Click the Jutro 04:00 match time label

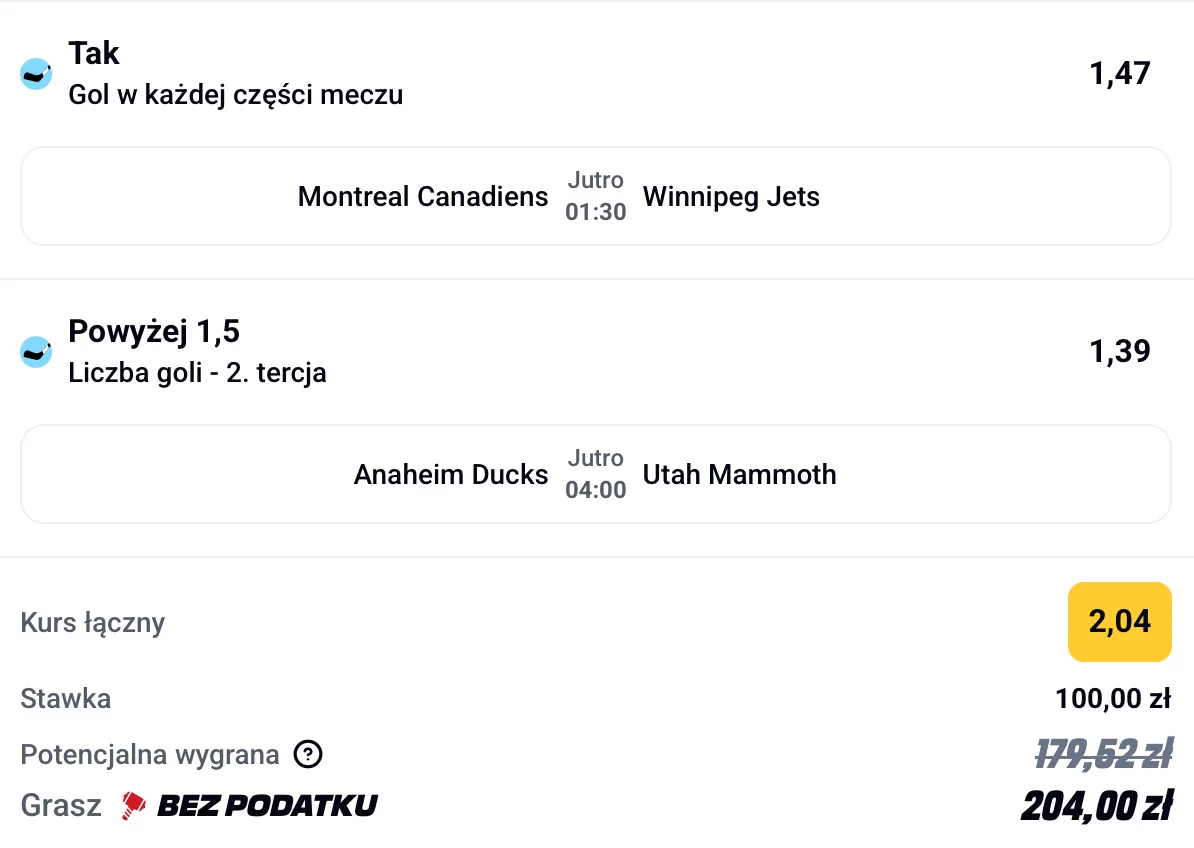pos(596,474)
